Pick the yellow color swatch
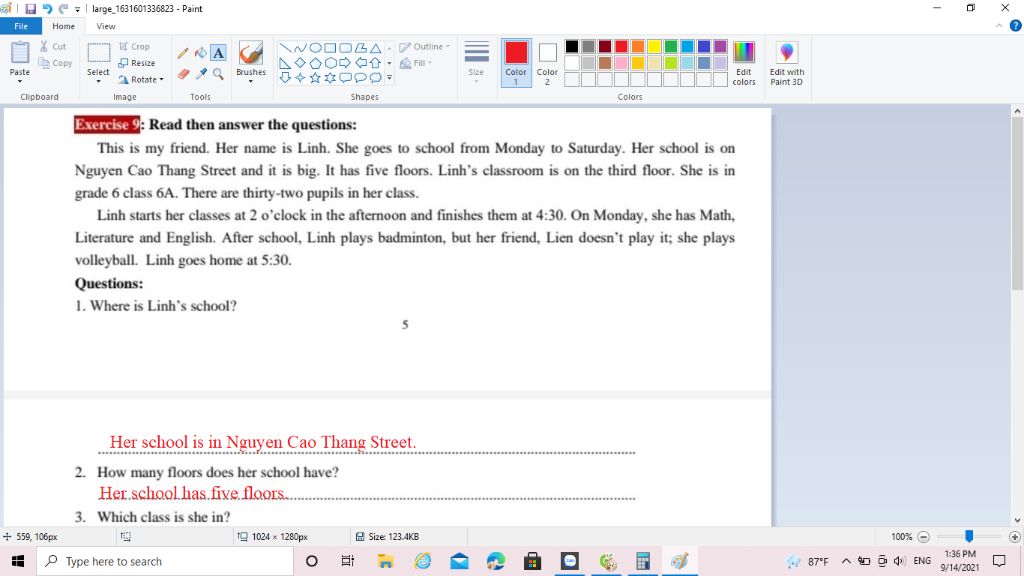This screenshot has height=576, width=1024. pyautogui.click(x=654, y=46)
